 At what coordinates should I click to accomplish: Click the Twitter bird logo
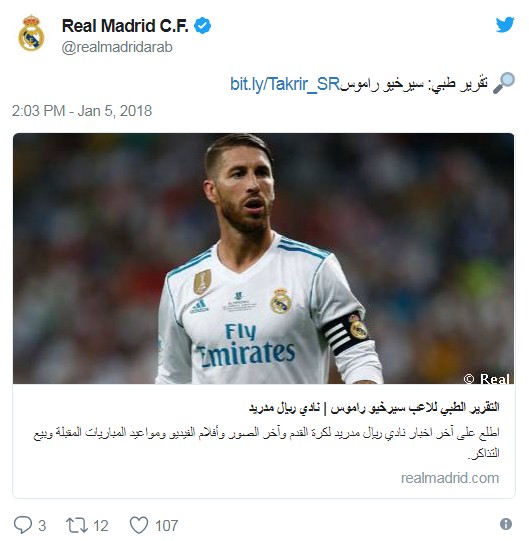coord(505,24)
